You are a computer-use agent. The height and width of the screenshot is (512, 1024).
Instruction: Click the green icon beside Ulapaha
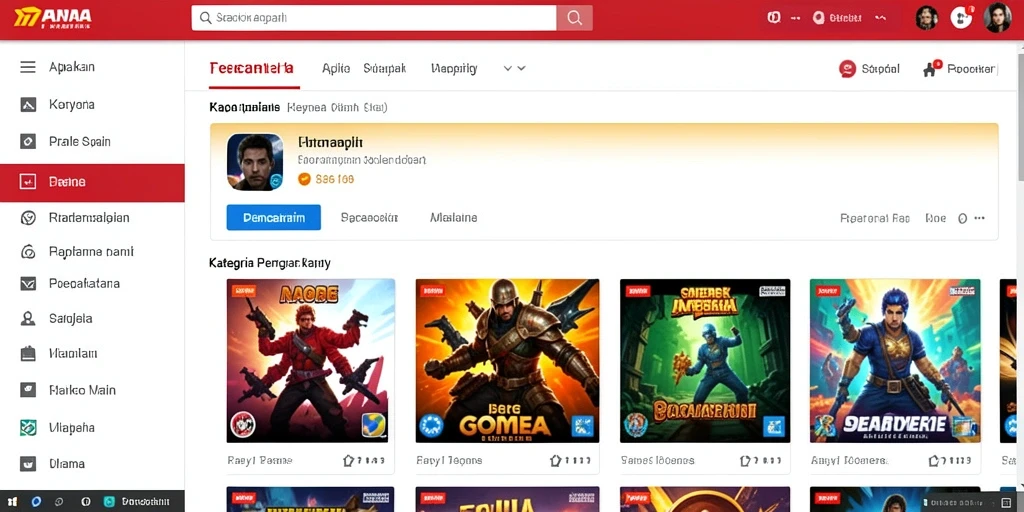(x=28, y=428)
